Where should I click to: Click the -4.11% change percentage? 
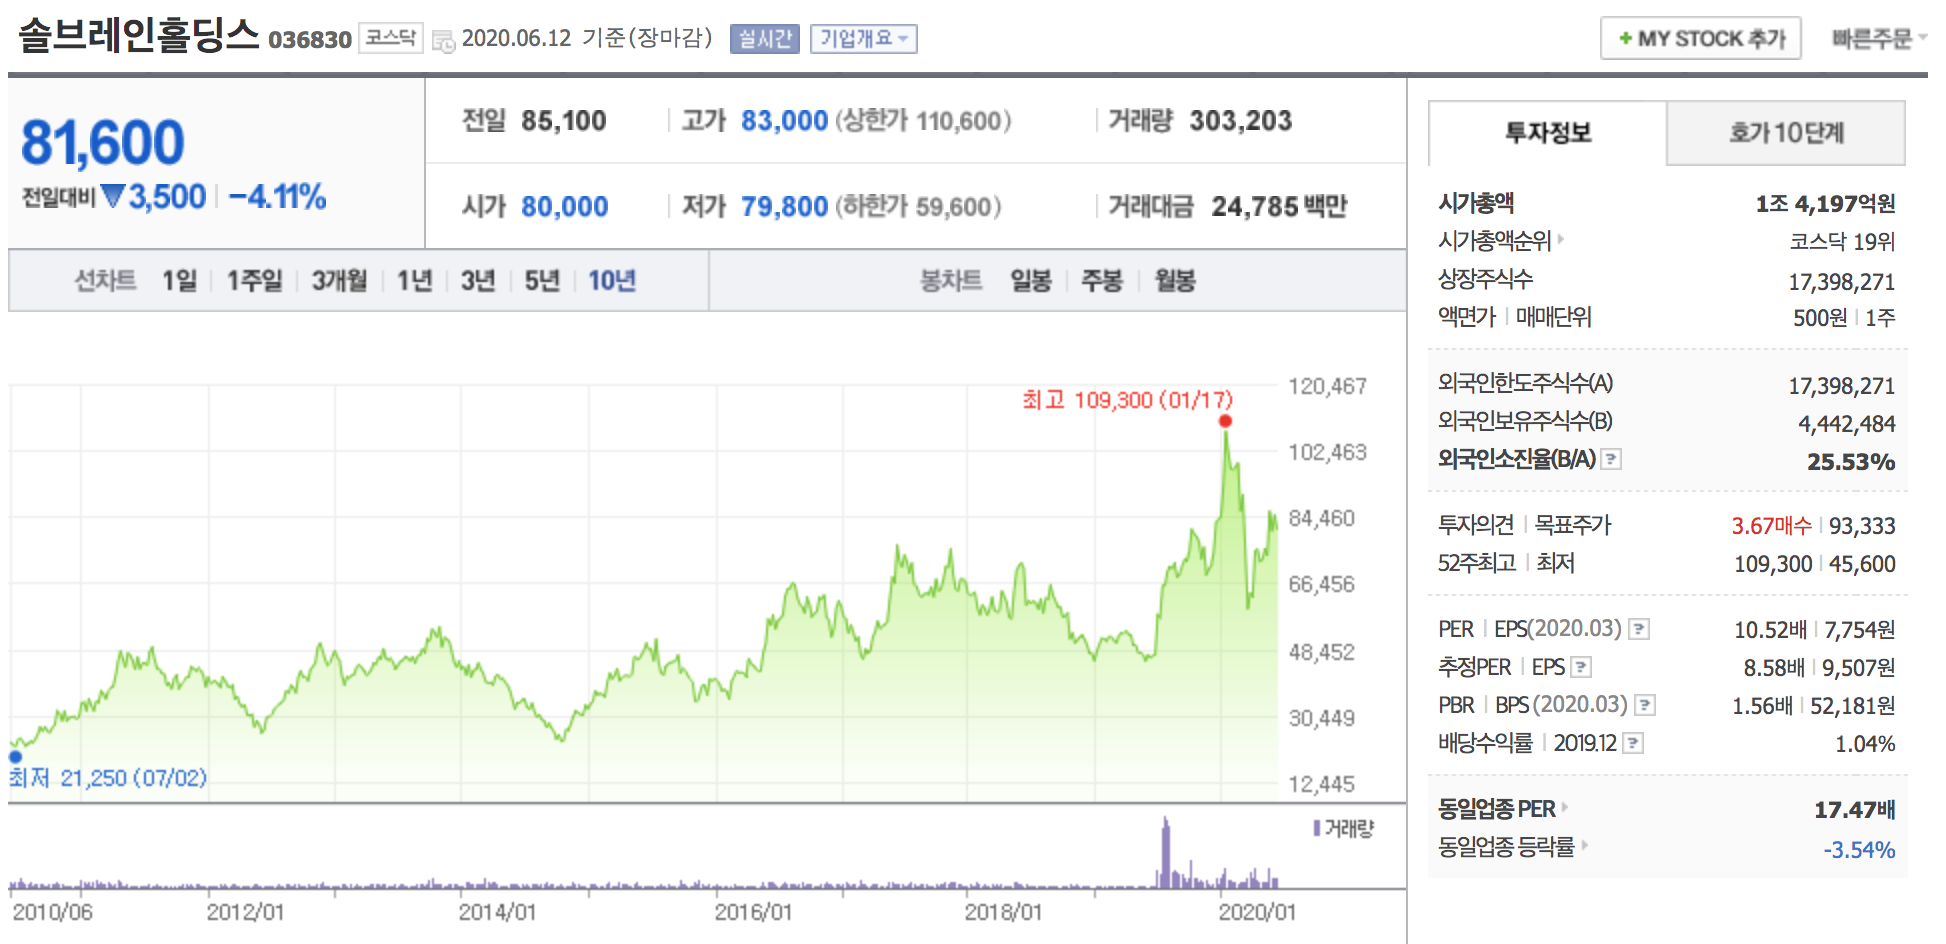click(x=277, y=196)
